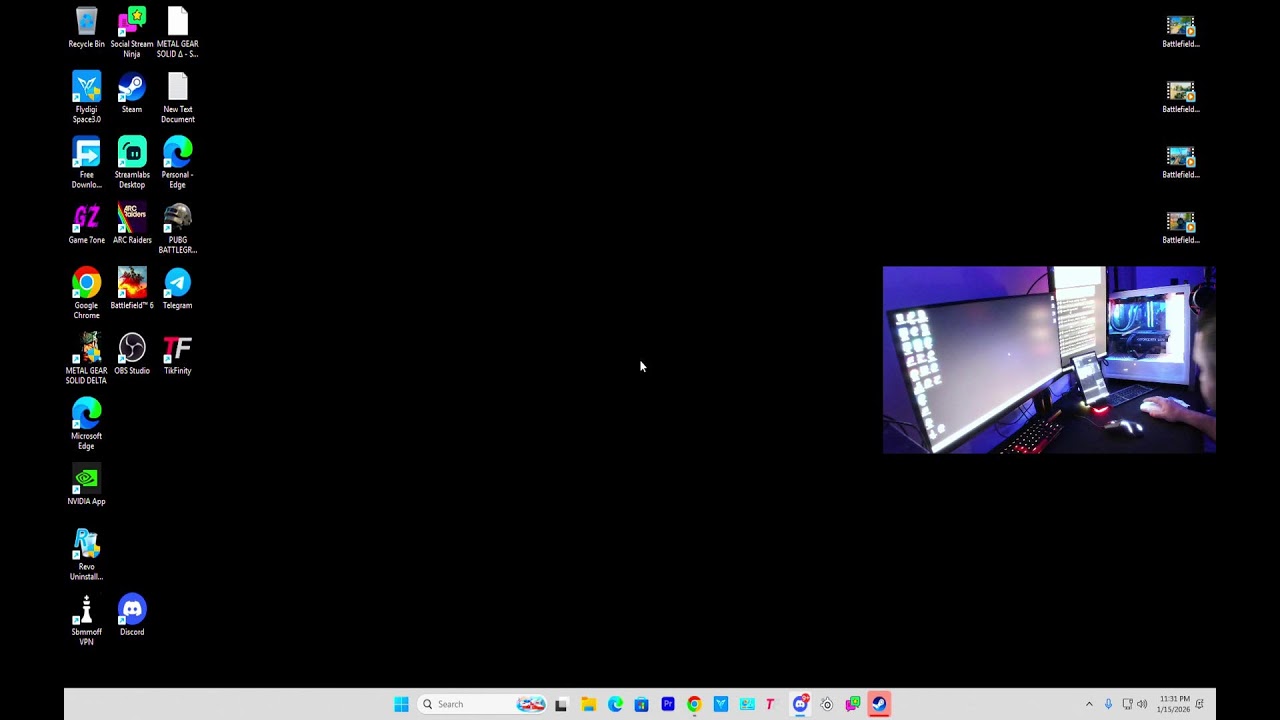The height and width of the screenshot is (720, 1280).
Task: Select the PUBG BATTLEGROUNDS desktop shortcut
Action: [177, 228]
